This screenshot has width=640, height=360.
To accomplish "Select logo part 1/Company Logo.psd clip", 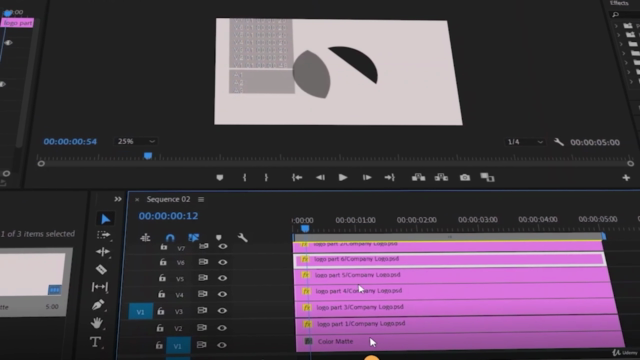I will click(x=458, y=324).
